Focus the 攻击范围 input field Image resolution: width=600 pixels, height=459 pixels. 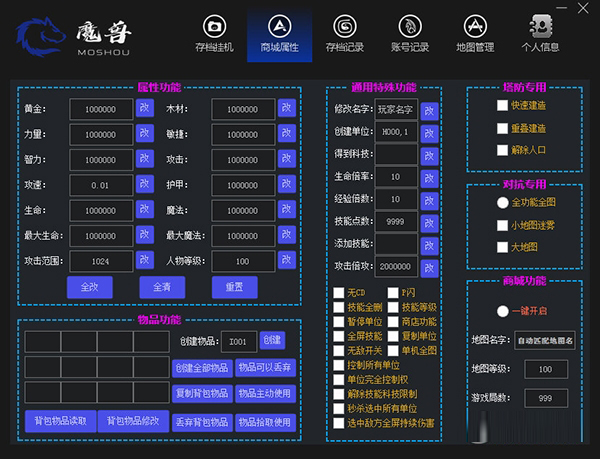coord(101,261)
